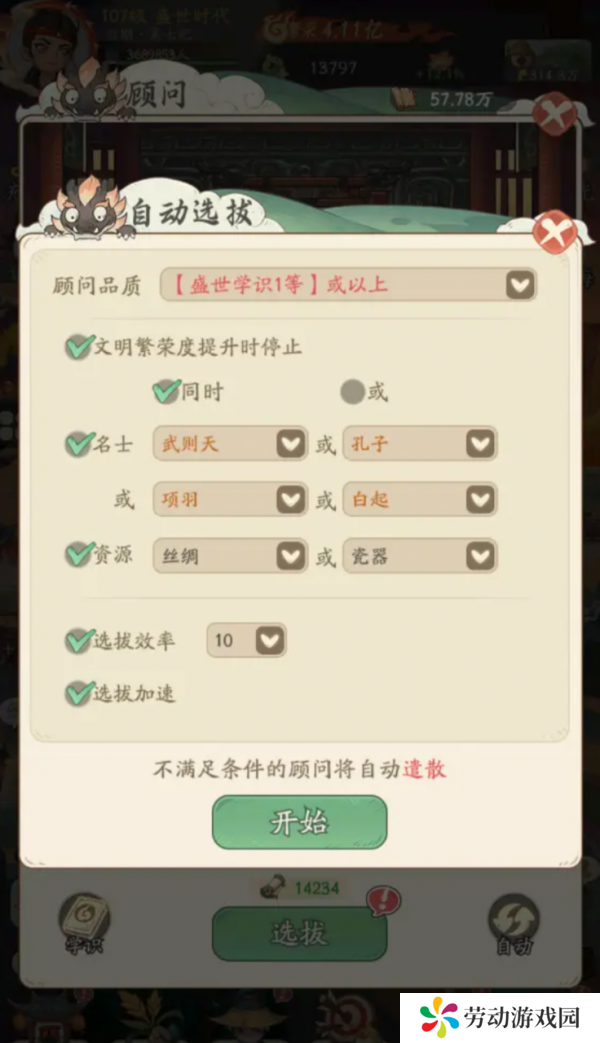
Task: Open the 瓷器 resource dropdown
Action: pos(420,556)
